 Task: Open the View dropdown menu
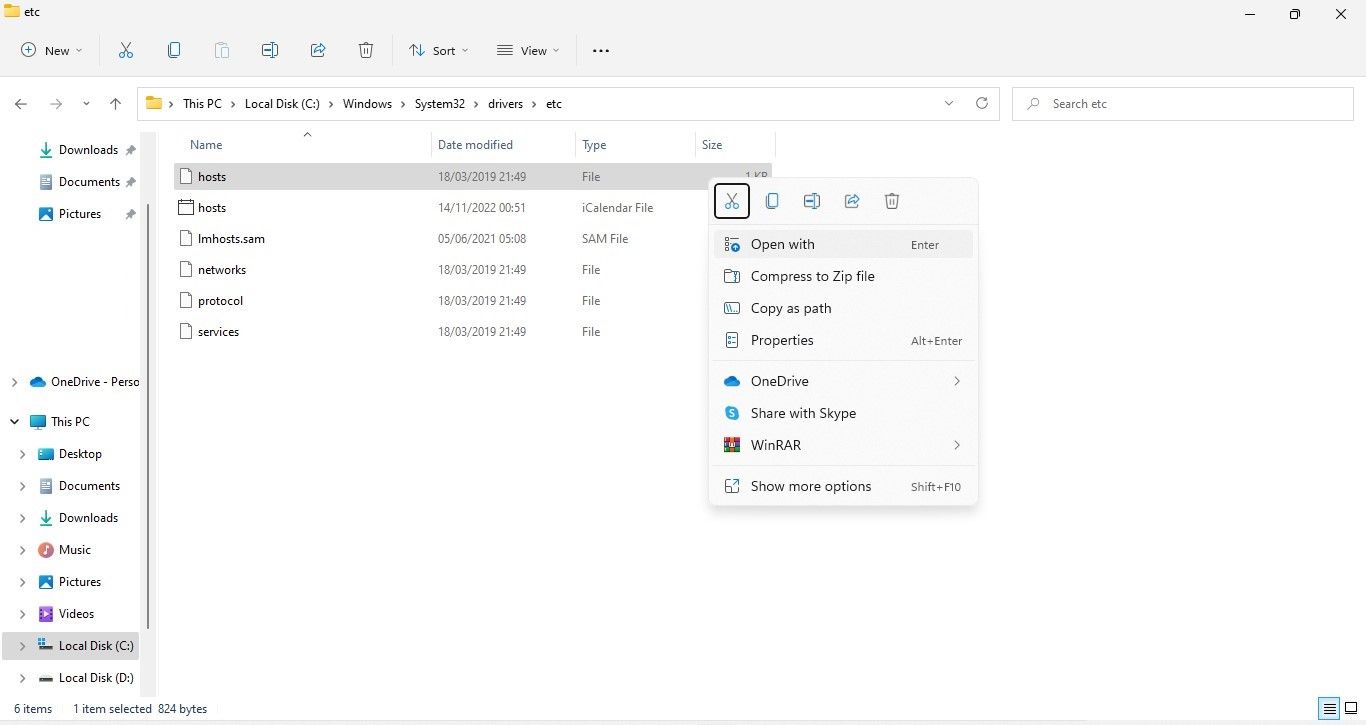coord(528,50)
